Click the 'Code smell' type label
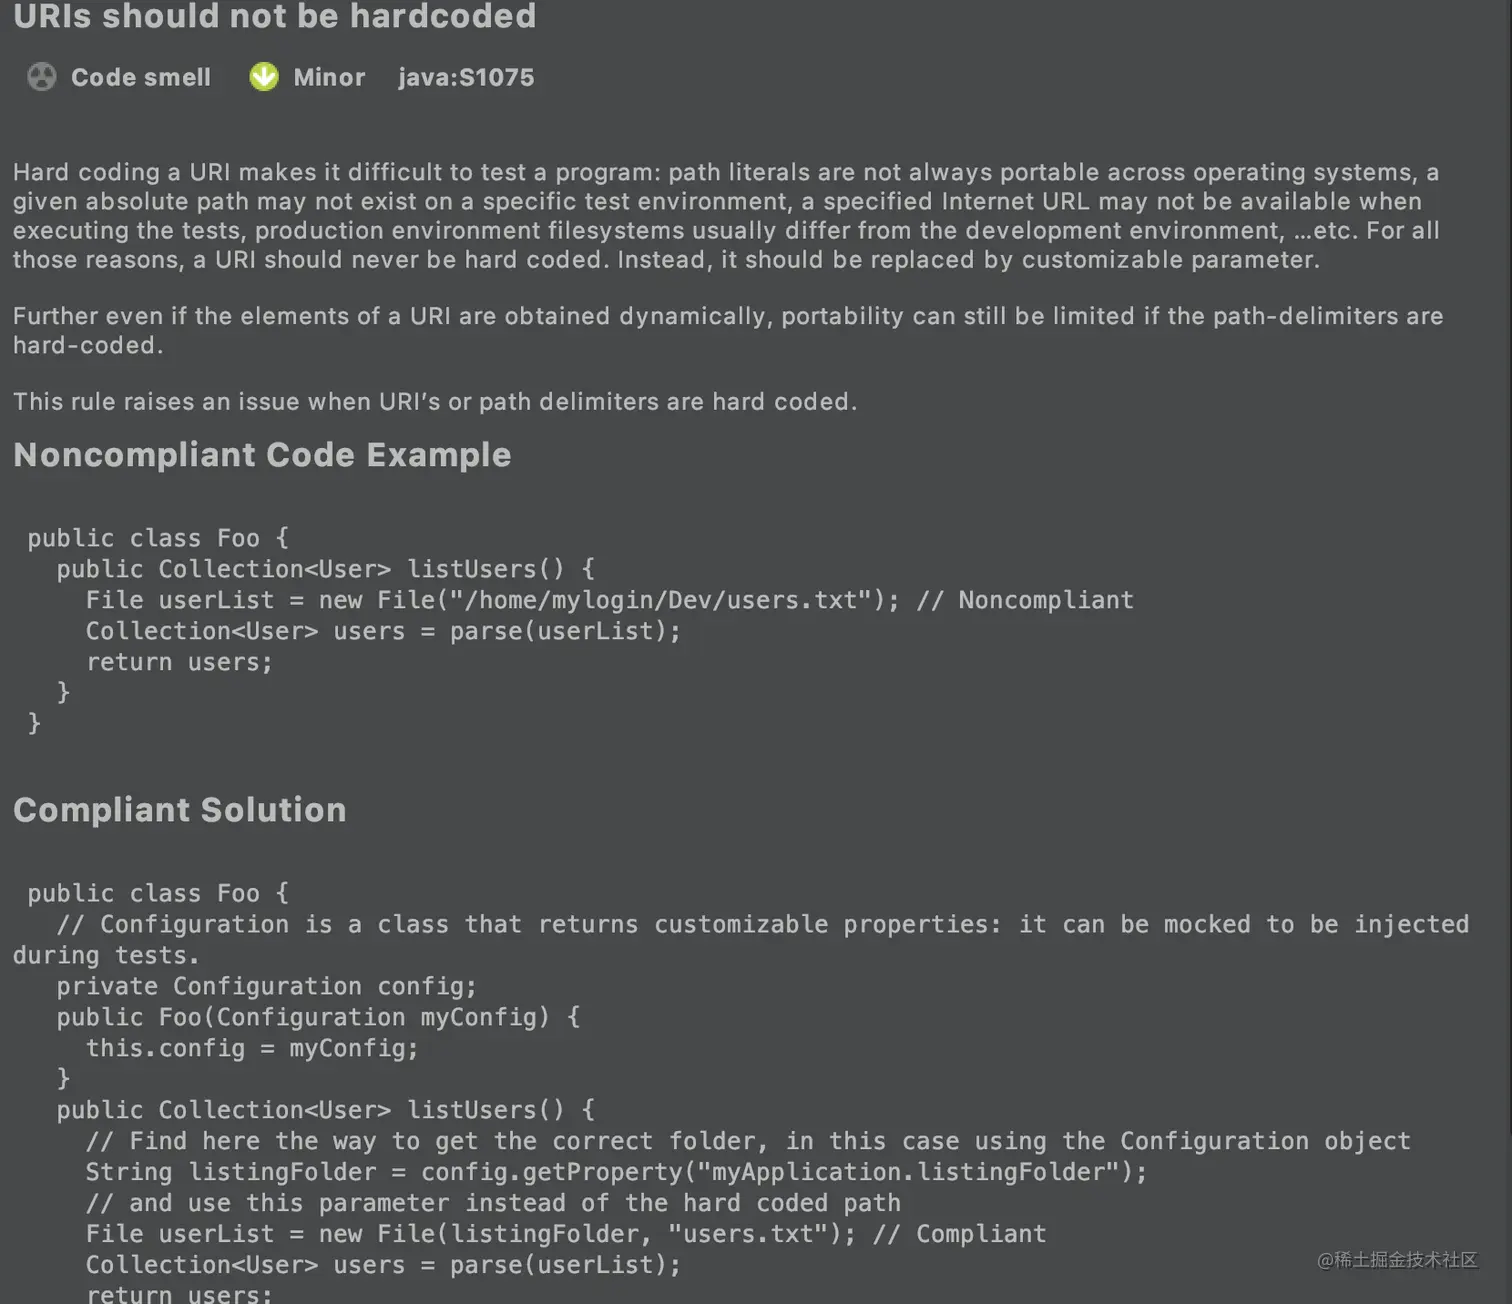The height and width of the screenshot is (1304, 1512). [x=141, y=77]
